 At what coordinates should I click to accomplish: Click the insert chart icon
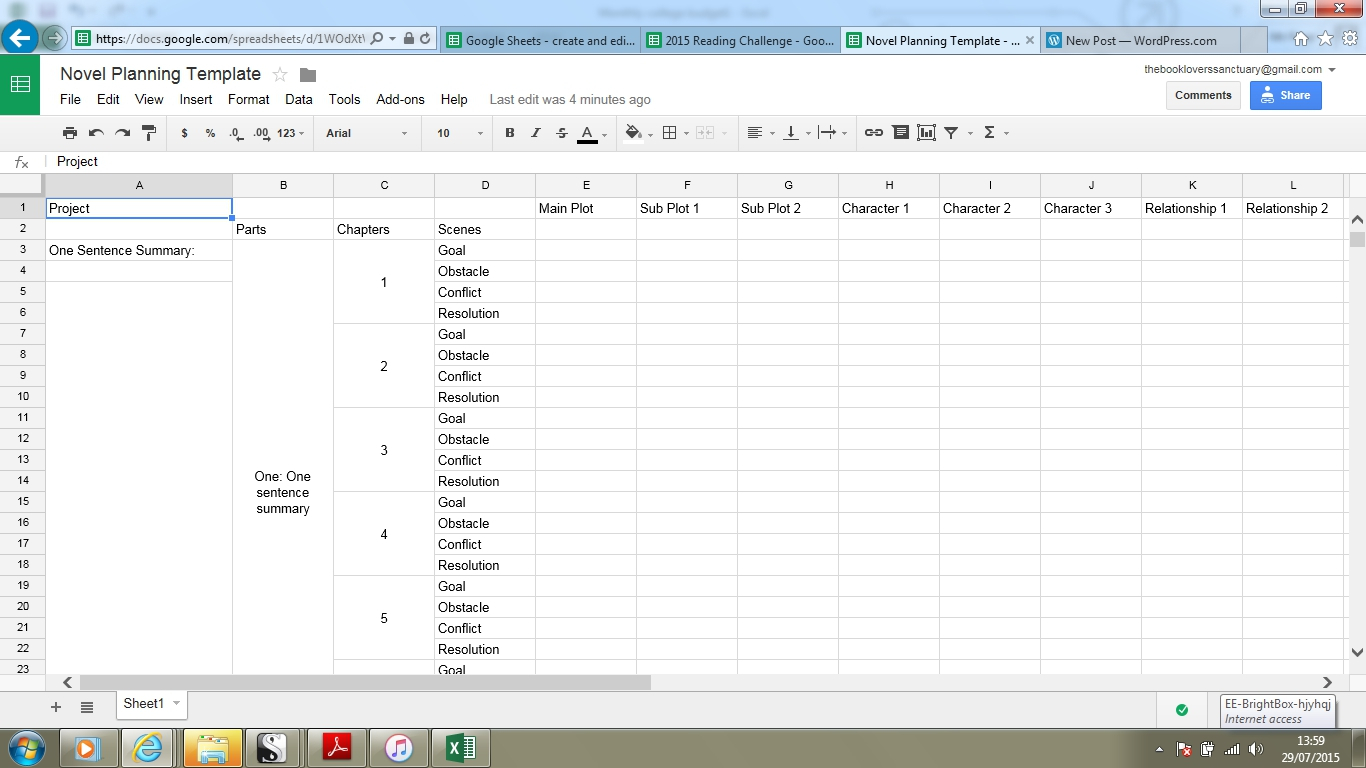[x=926, y=133]
